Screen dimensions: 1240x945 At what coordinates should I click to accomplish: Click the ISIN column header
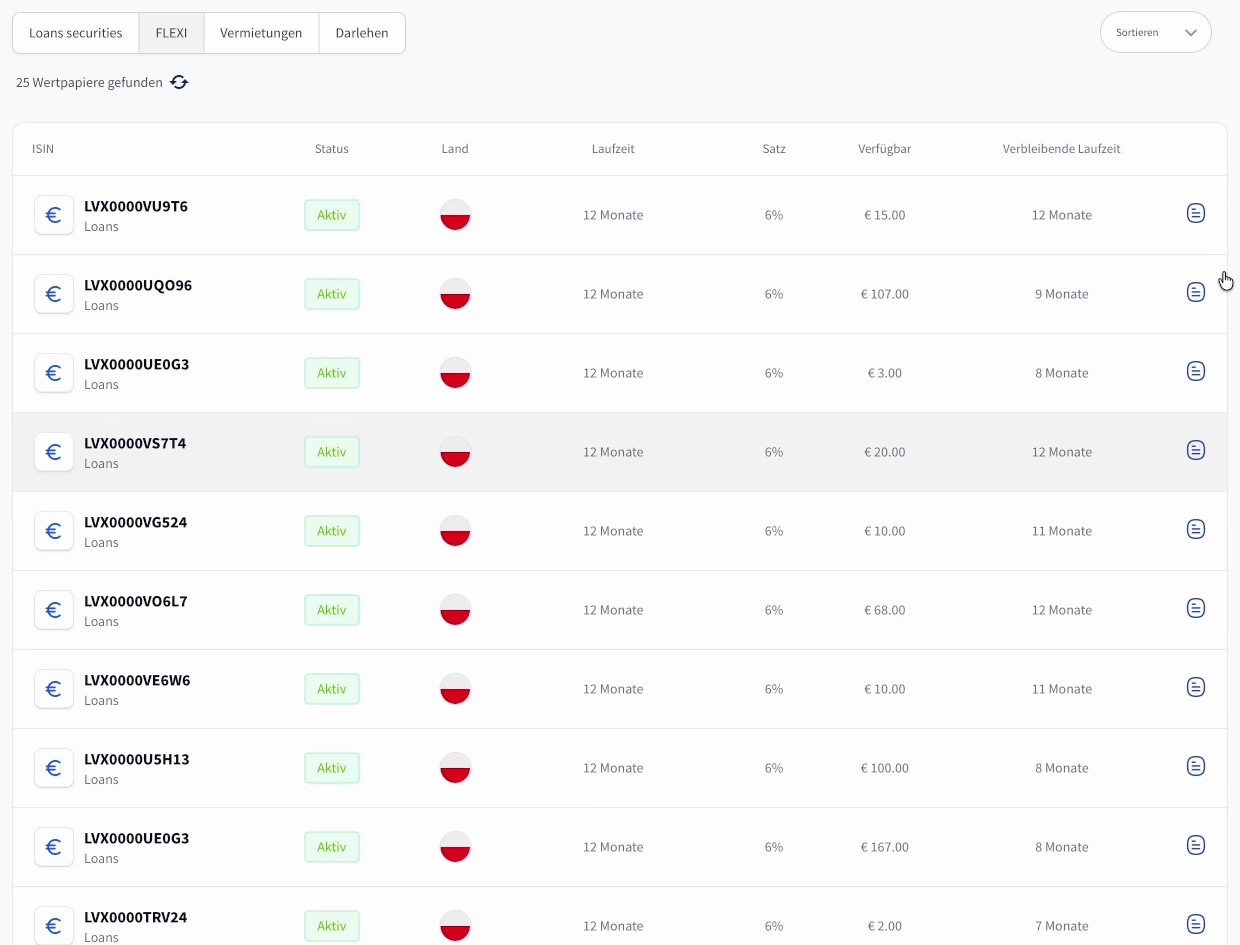pyautogui.click(x=43, y=149)
